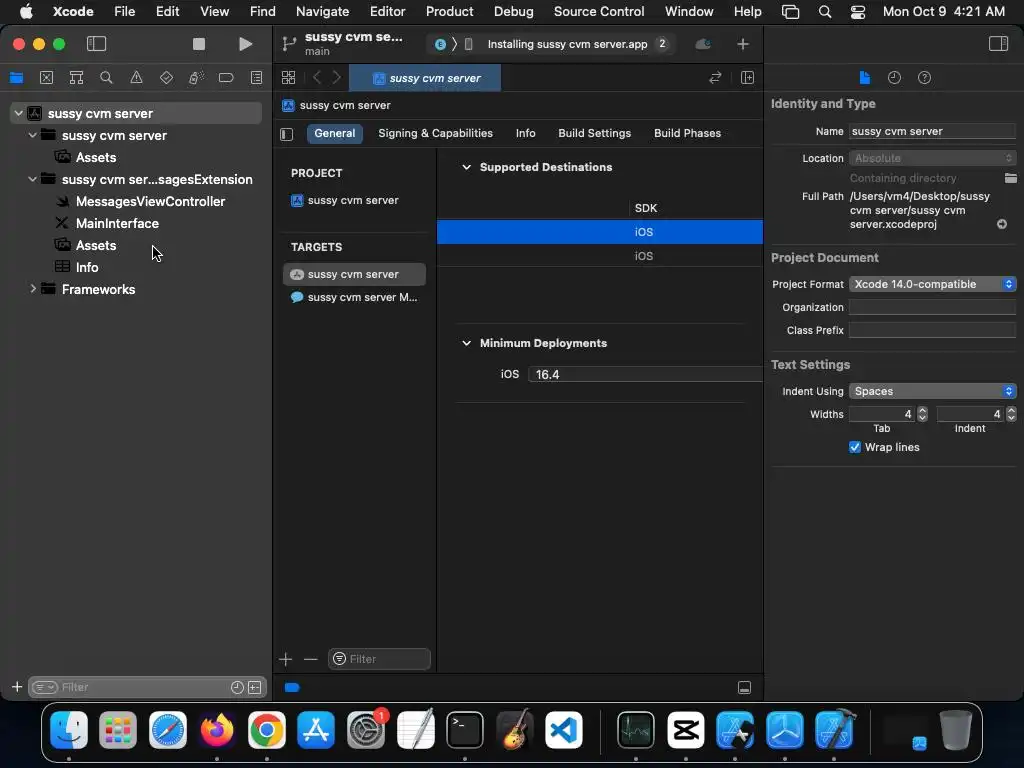This screenshot has width=1024, height=768.
Task: Add a new target with plus button
Action: point(285,659)
